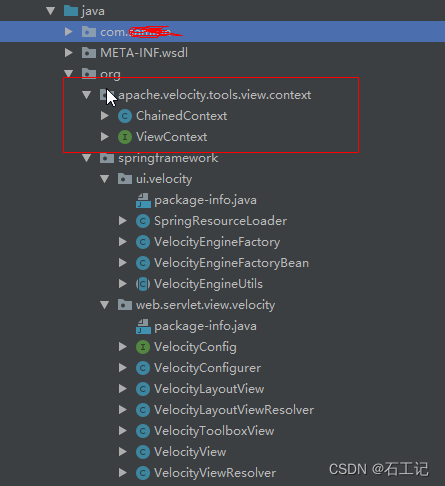This screenshot has width=445, height=486.
Task: Open SpringResourceLoader class
Action: click(x=220, y=221)
